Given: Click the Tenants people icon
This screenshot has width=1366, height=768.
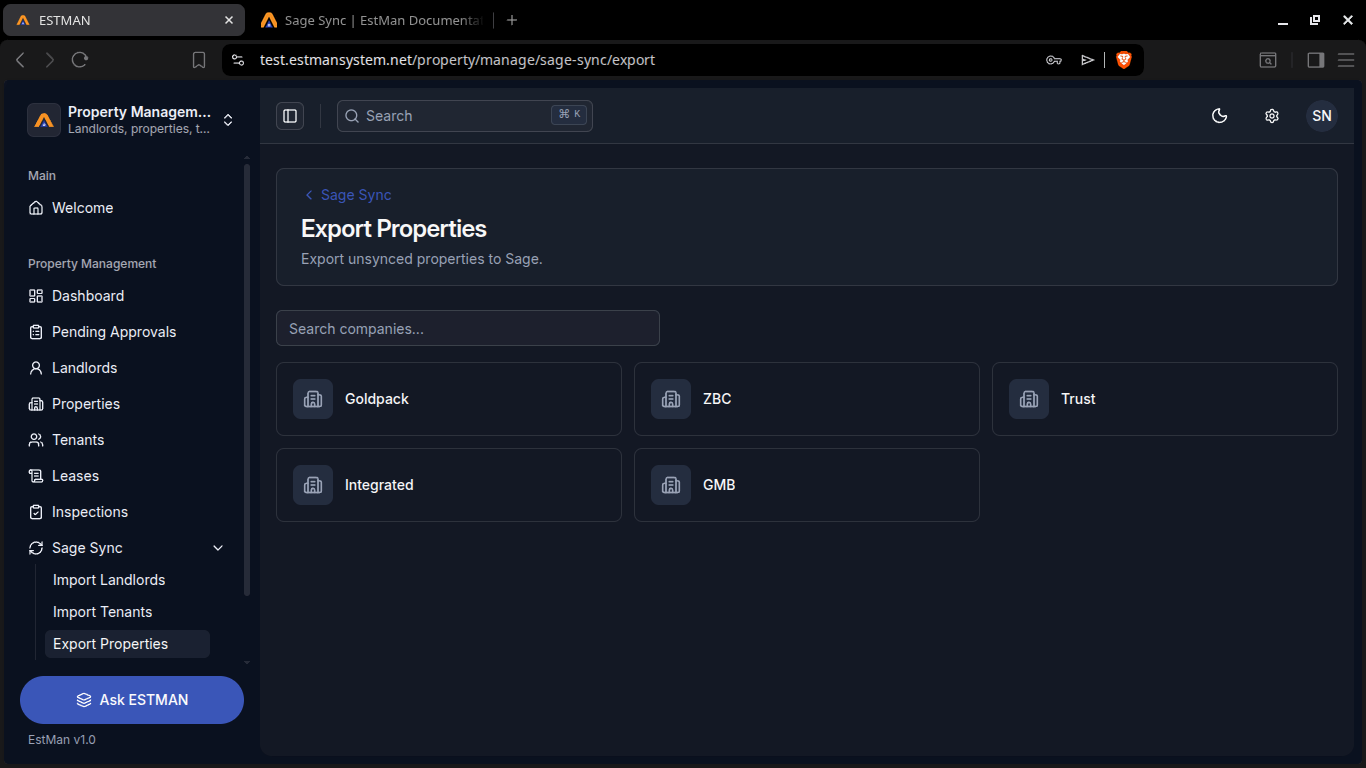Looking at the screenshot, I should 36,440.
